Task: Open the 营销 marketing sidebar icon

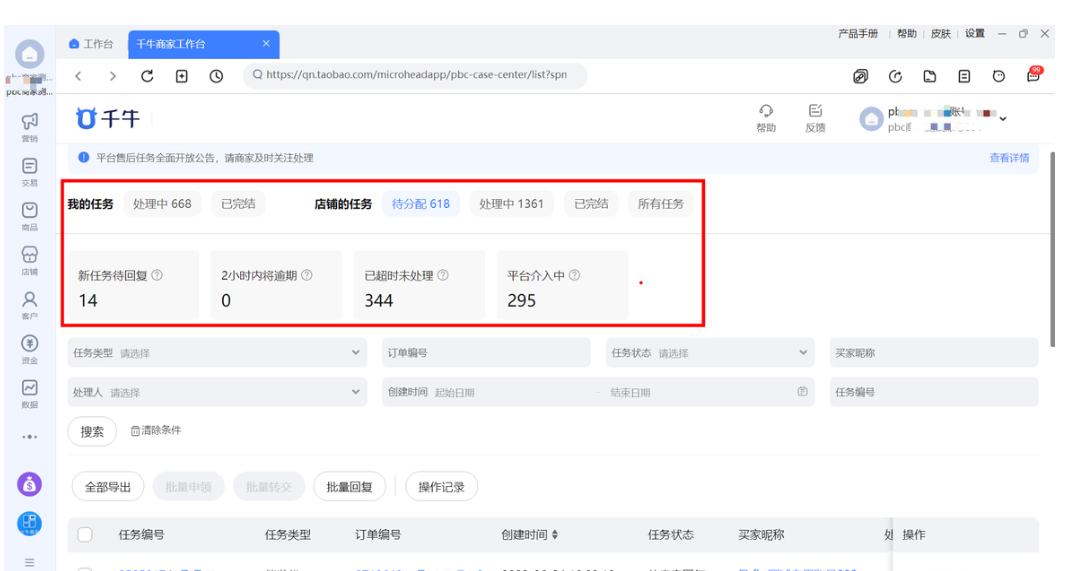Action: [29, 124]
